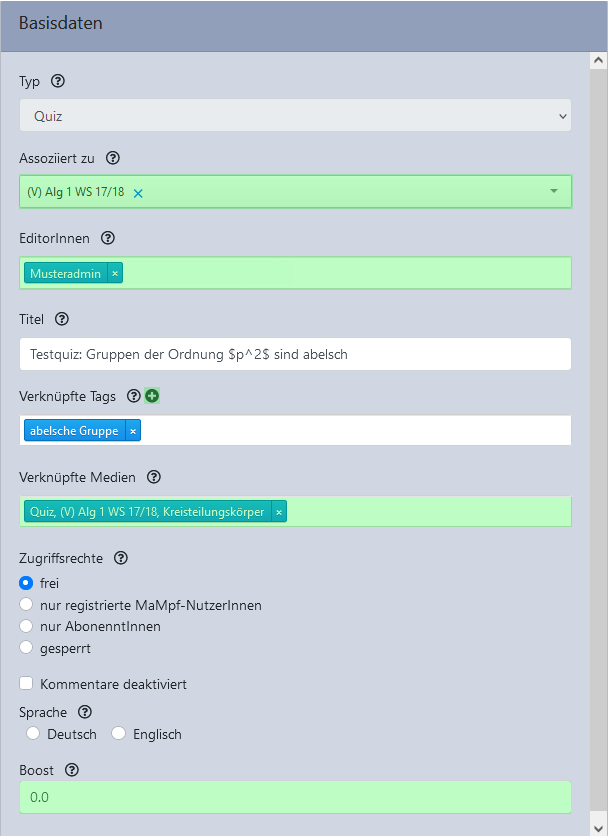Toggle 'Kommentare deaktiviert' checkbox

[27, 684]
